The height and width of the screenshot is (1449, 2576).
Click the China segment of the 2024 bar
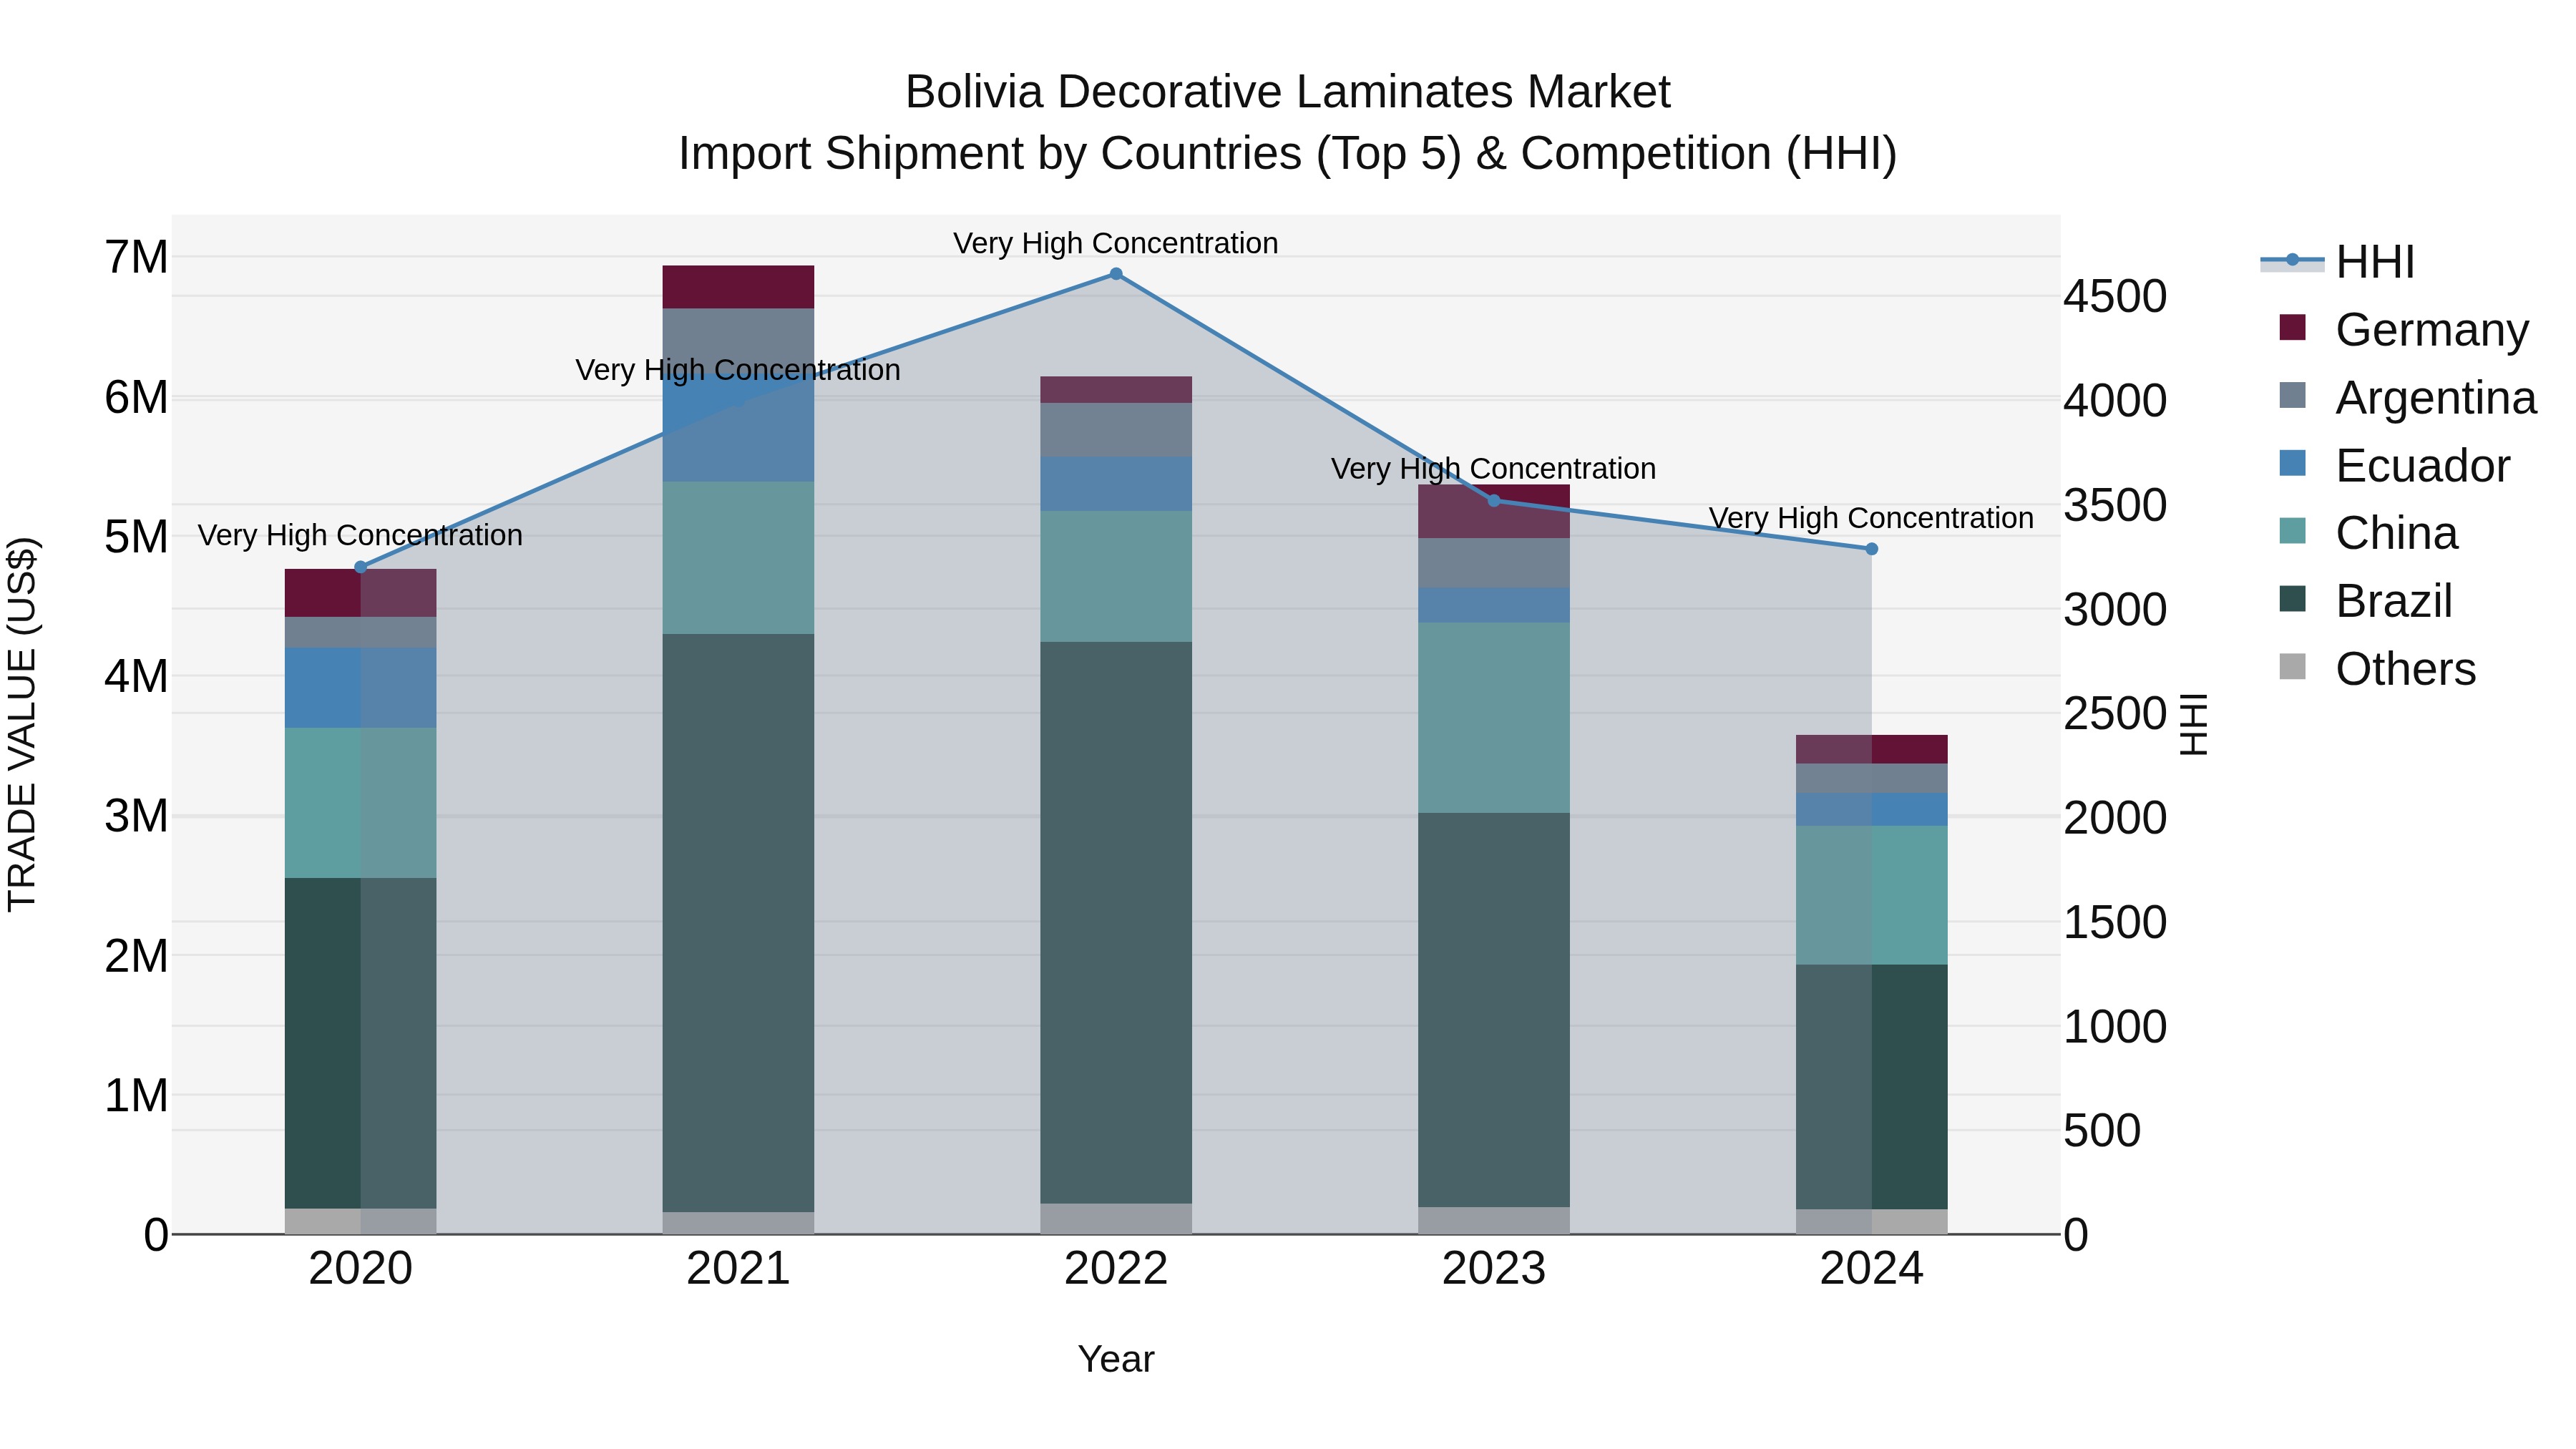[x=1872, y=895]
